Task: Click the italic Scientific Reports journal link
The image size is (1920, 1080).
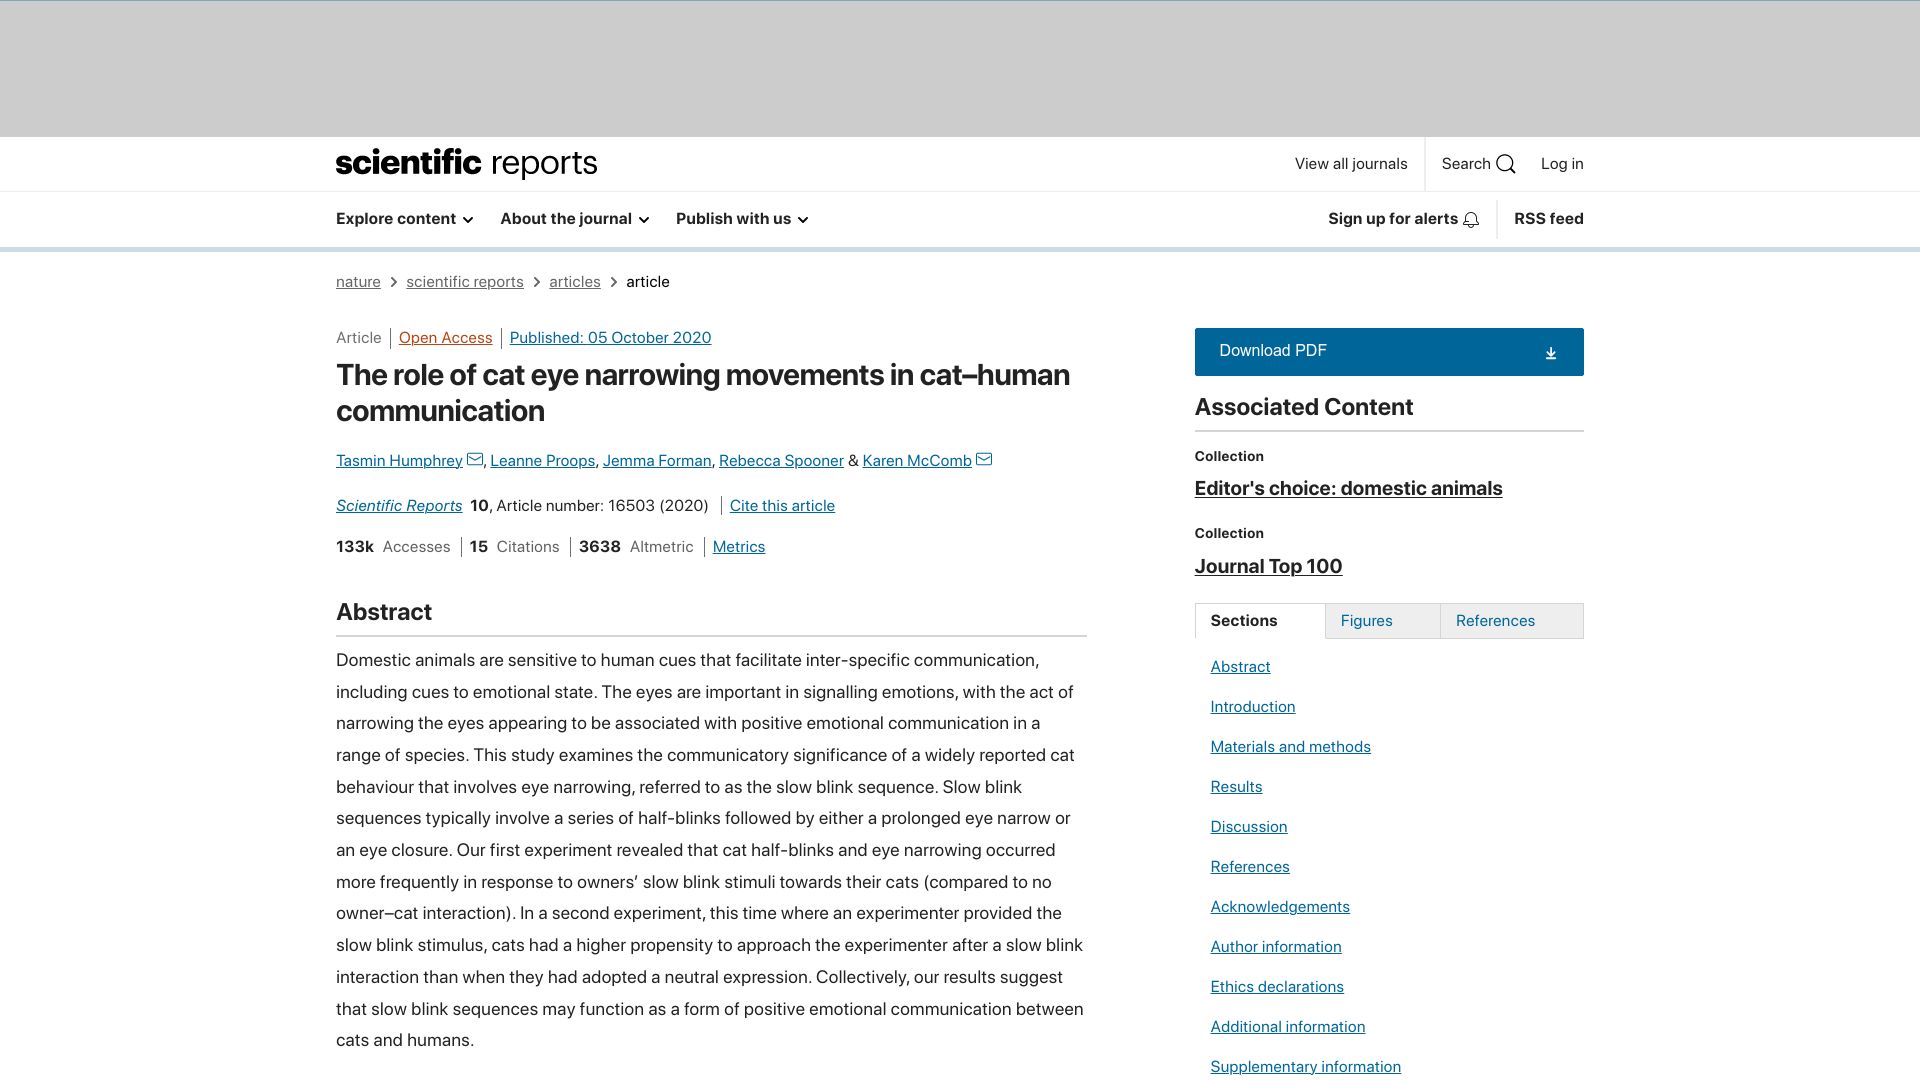Action: click(x=399, y=506)
